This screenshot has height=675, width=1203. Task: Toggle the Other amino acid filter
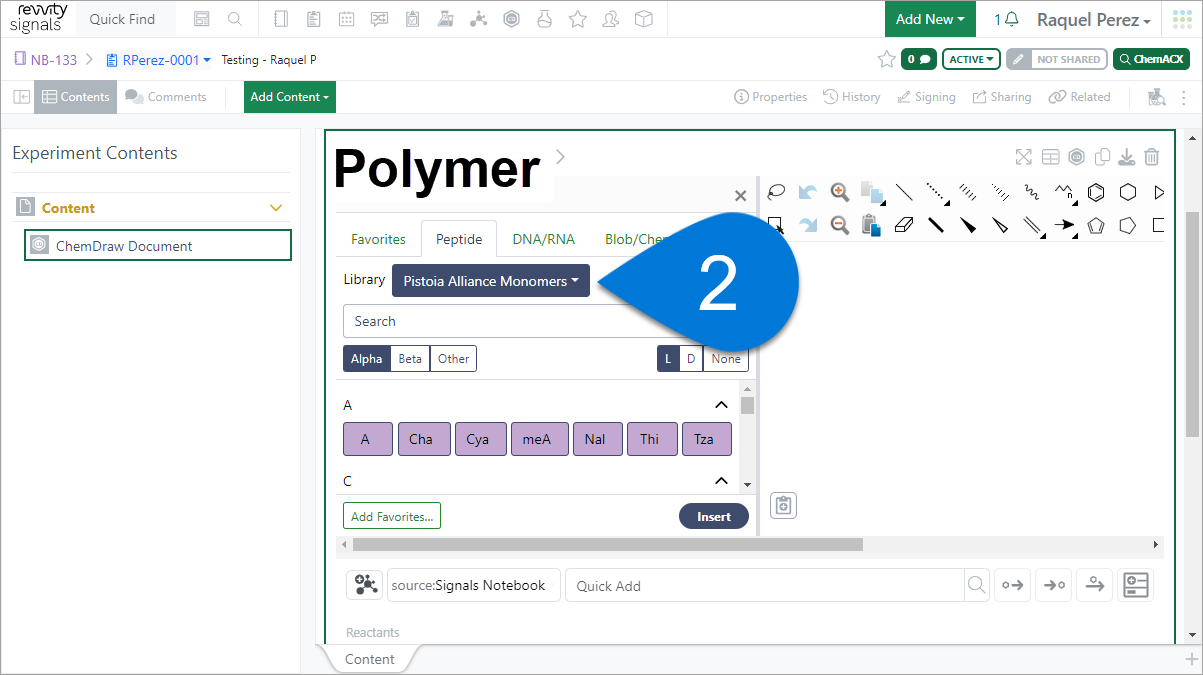453,359
